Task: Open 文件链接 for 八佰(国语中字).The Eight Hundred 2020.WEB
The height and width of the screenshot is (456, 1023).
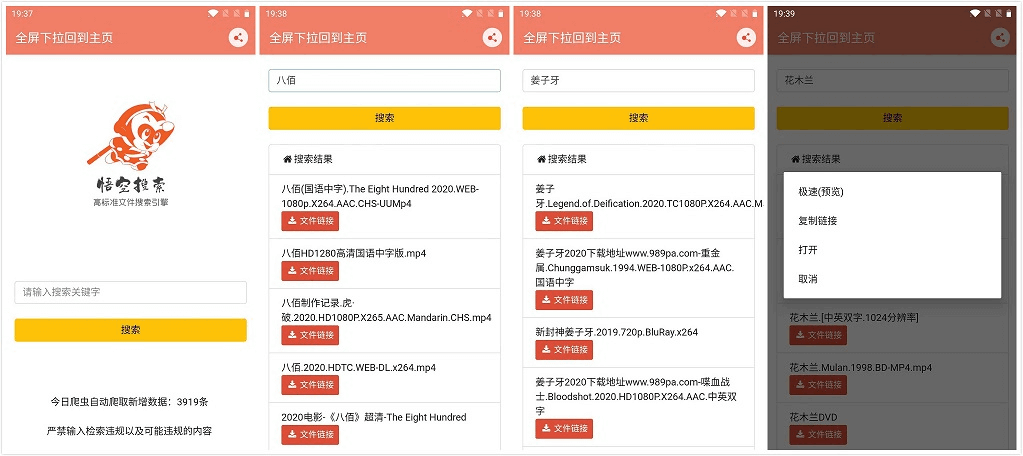Action: (x=310, y=221)
